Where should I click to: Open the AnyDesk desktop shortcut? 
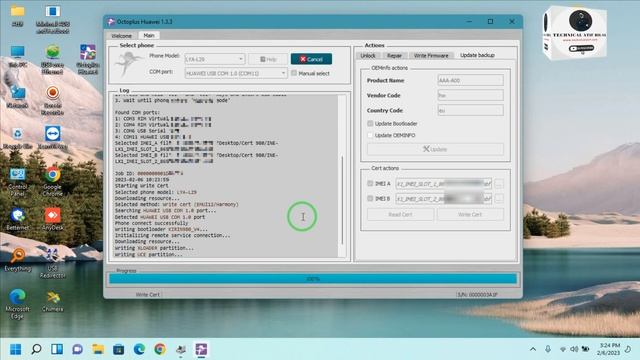(52, 219)
